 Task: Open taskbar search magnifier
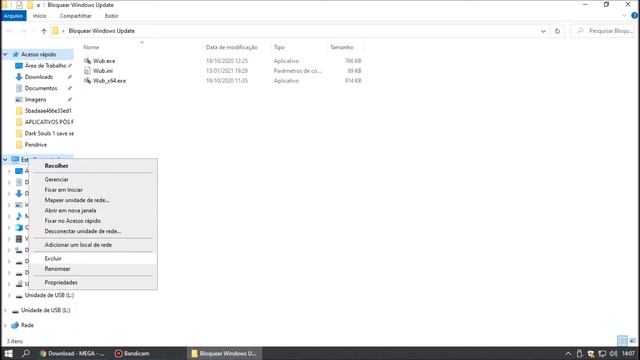tap(26, 353)
